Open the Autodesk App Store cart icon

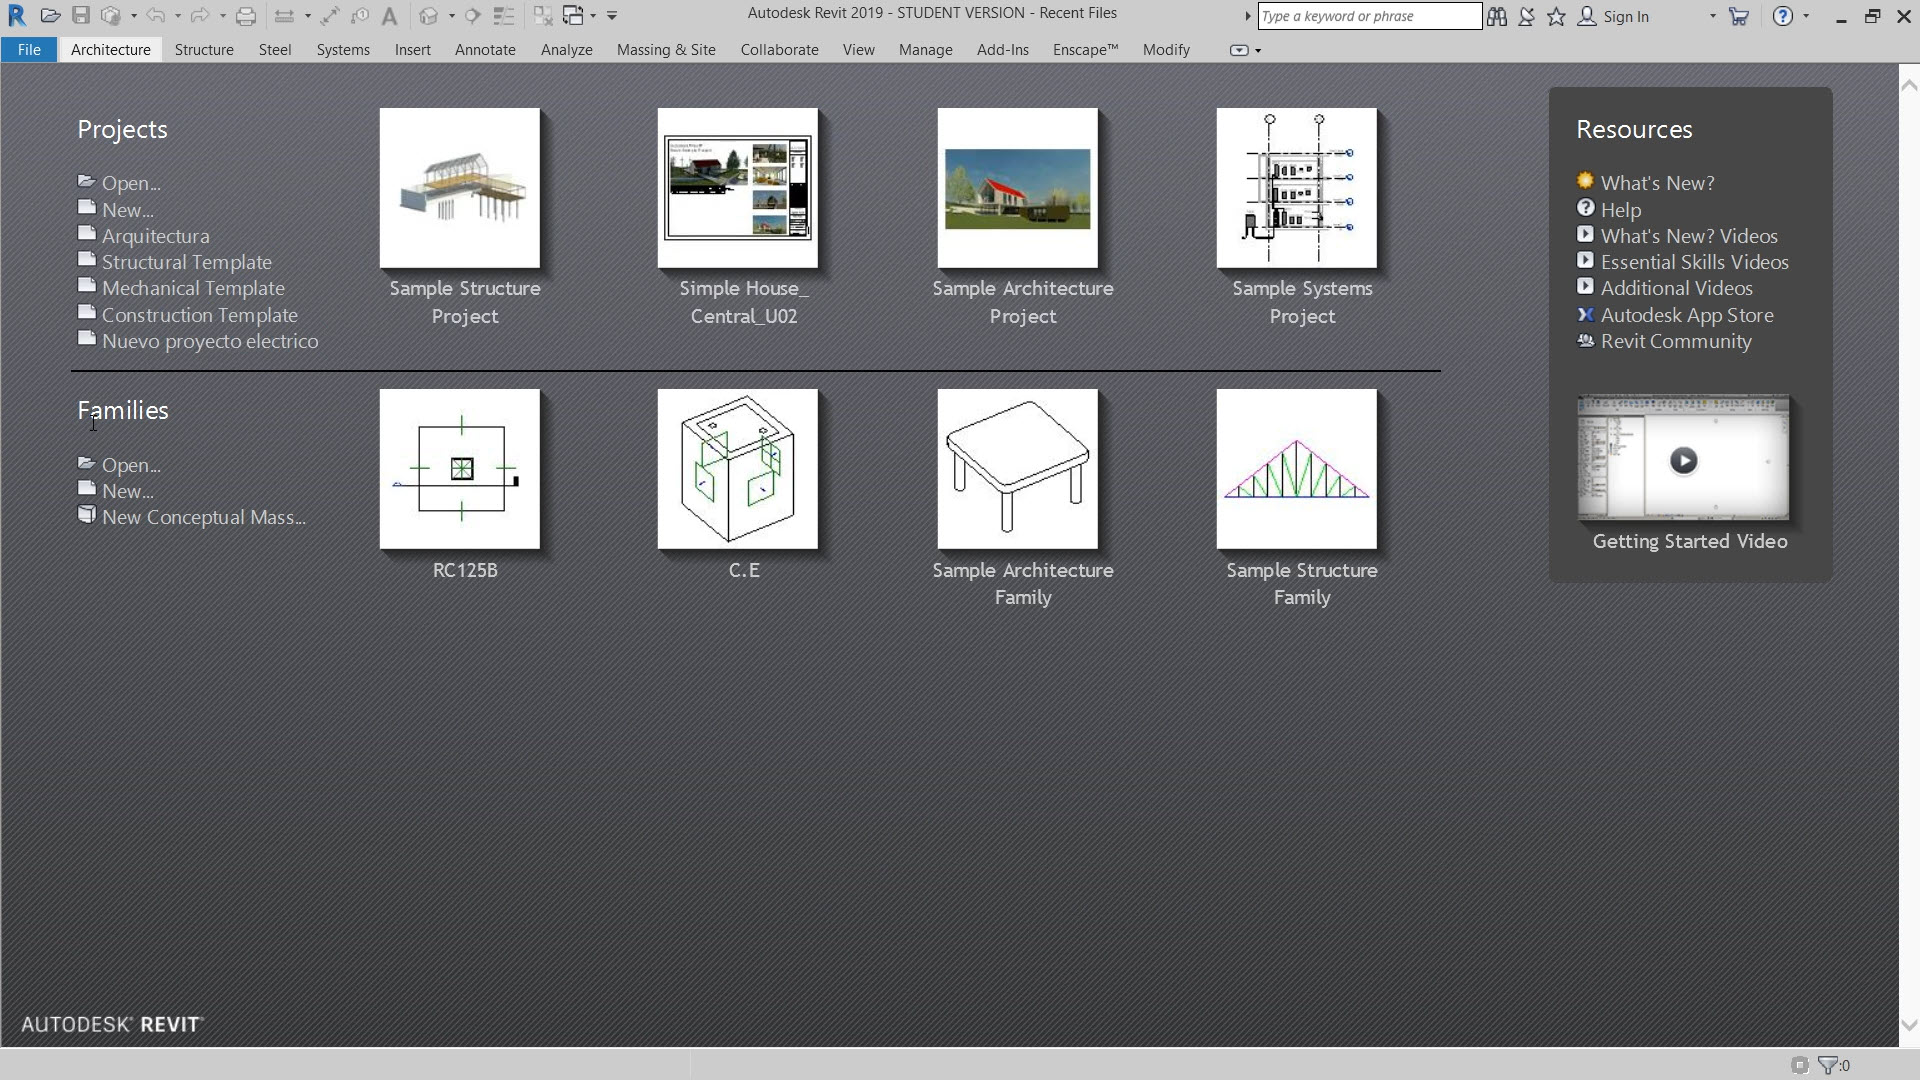[1739, 17]
